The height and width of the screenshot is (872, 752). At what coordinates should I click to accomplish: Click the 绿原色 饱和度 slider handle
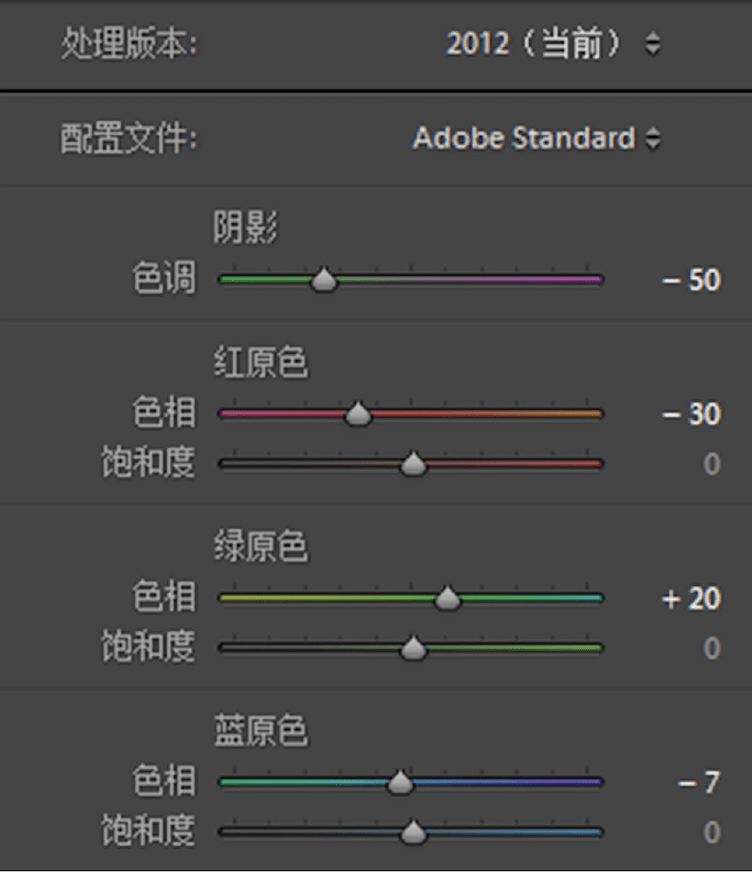413,649
